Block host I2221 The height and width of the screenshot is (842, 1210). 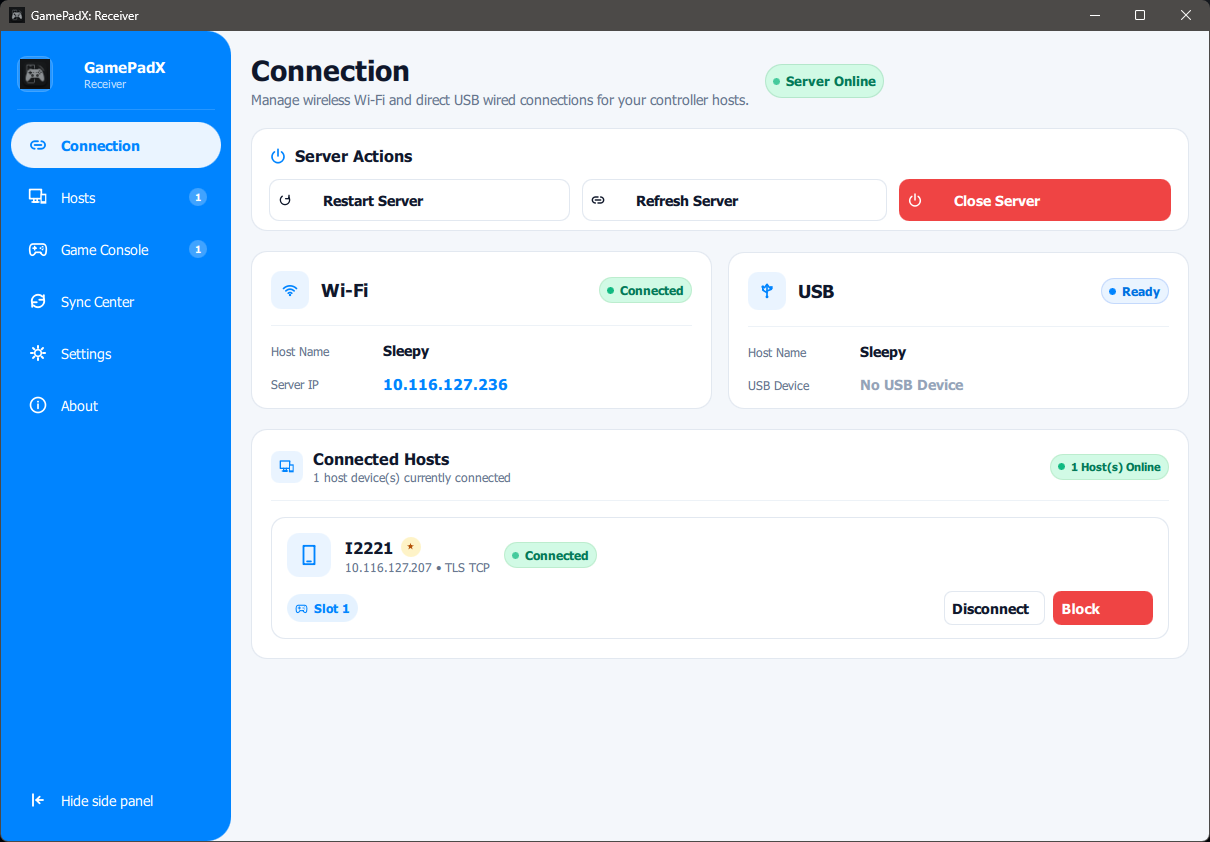[x=1103, y=608]
